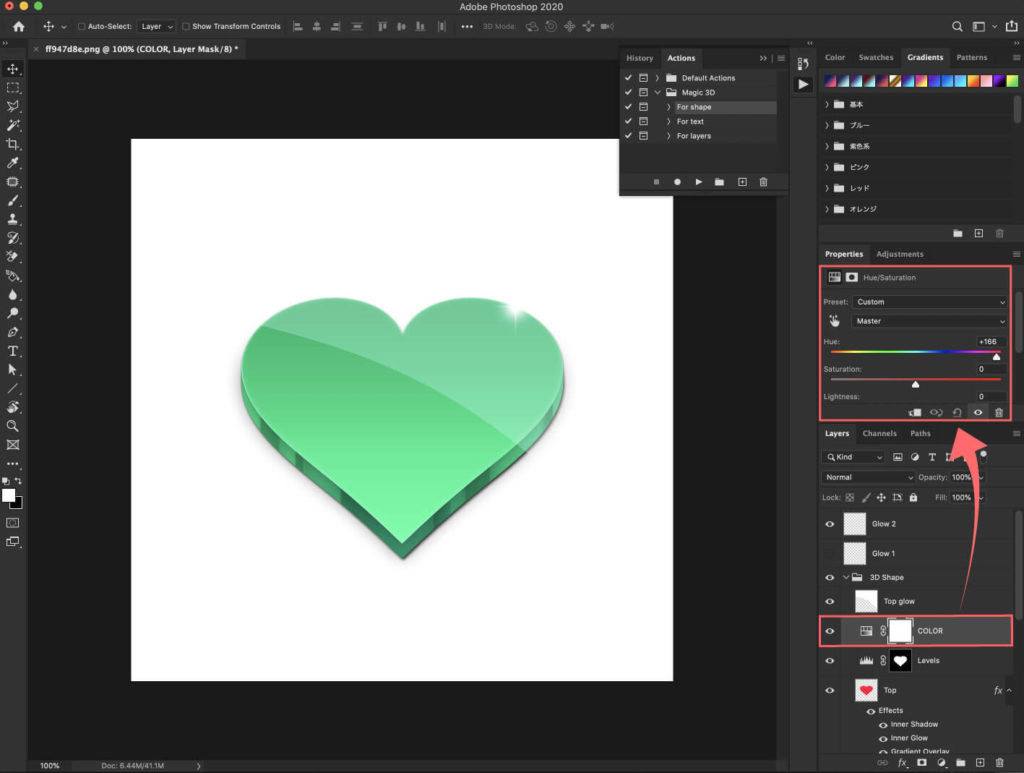Expand the Default Actions set
1024x773 pixels.
tap(657, 78)
